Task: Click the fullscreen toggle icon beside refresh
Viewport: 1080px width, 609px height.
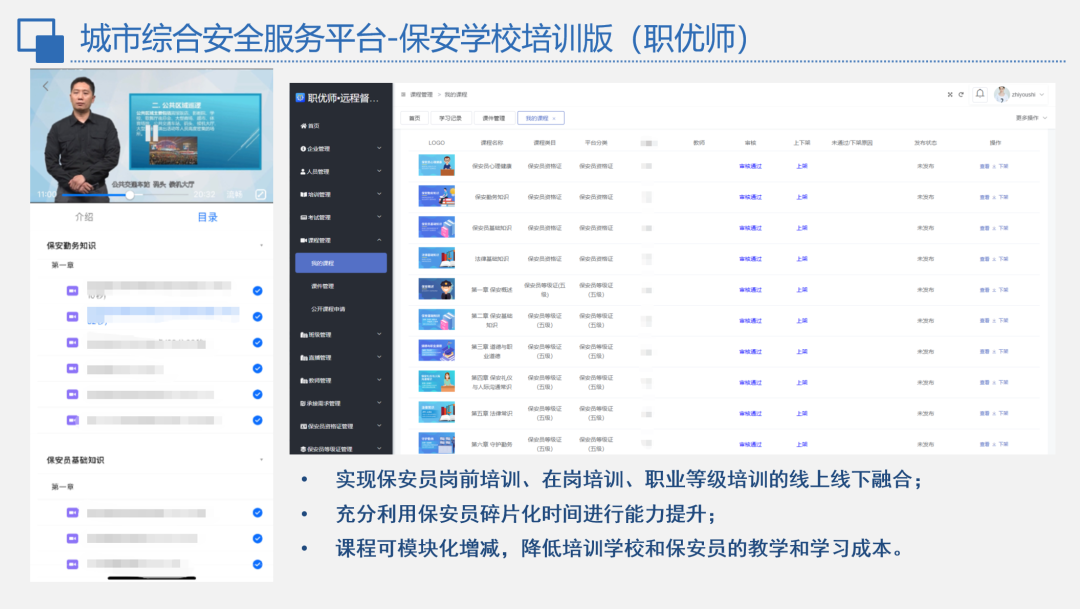Action: 950,94
